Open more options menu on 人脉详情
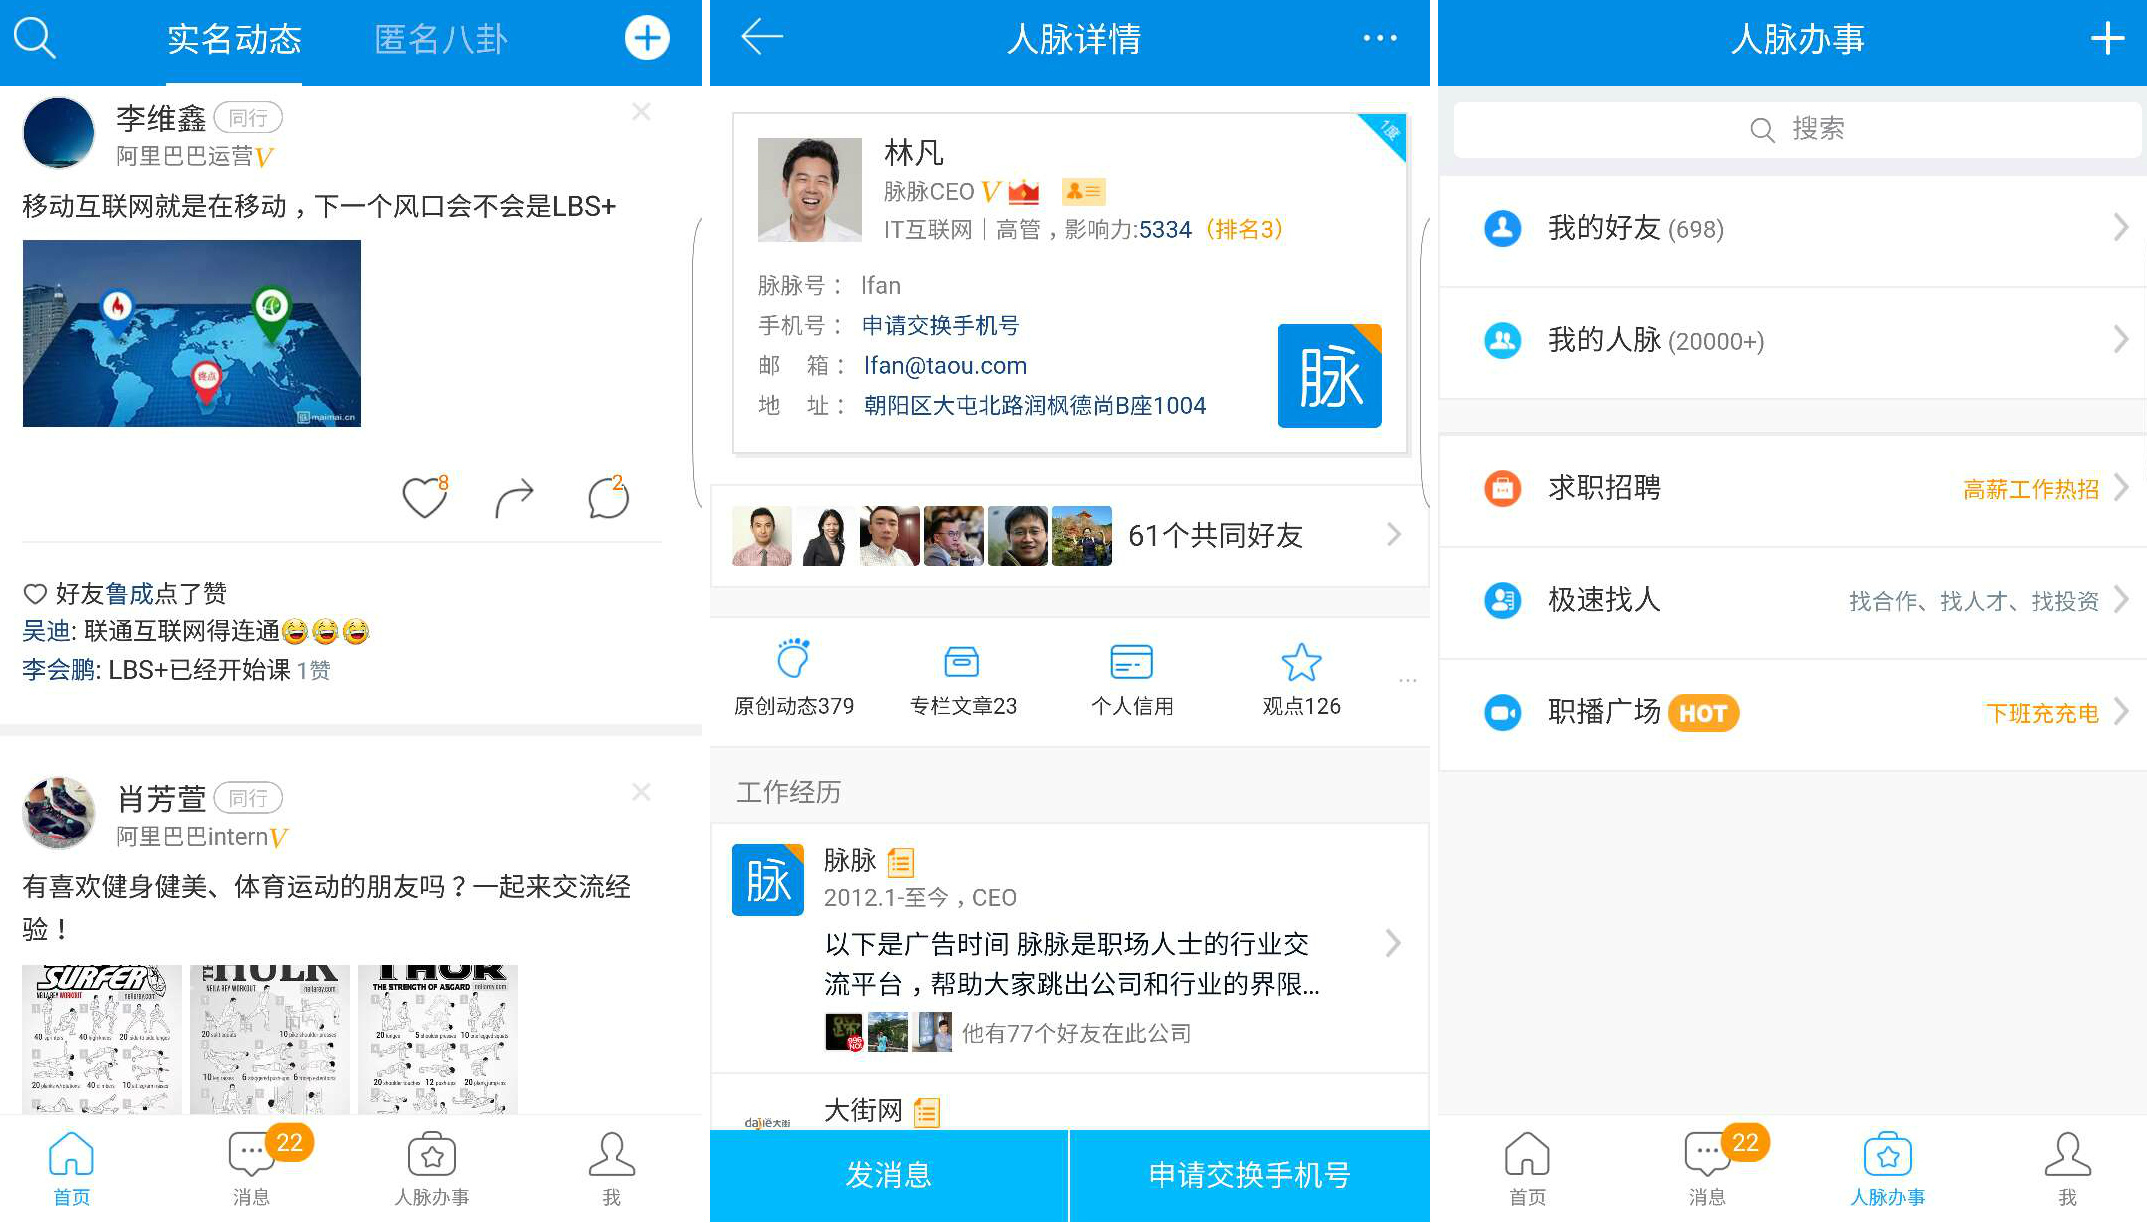This screenshot has width=2147, height=1223. pyautogui.click(x=1379, y=39)
